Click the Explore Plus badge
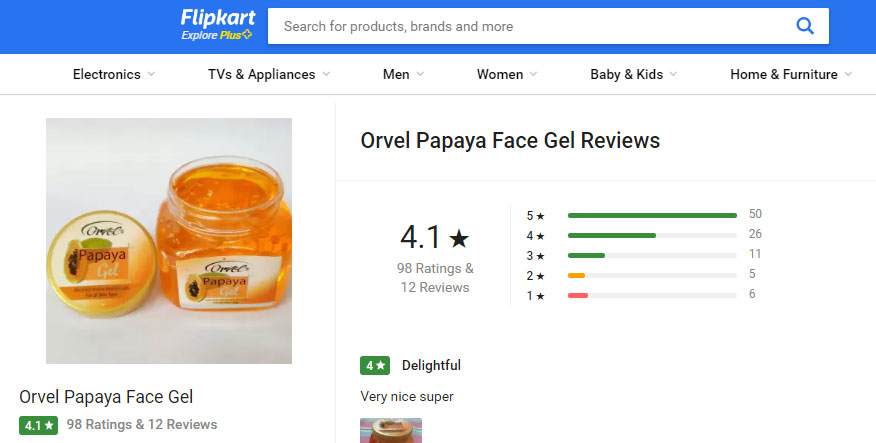 pos(217,35)
